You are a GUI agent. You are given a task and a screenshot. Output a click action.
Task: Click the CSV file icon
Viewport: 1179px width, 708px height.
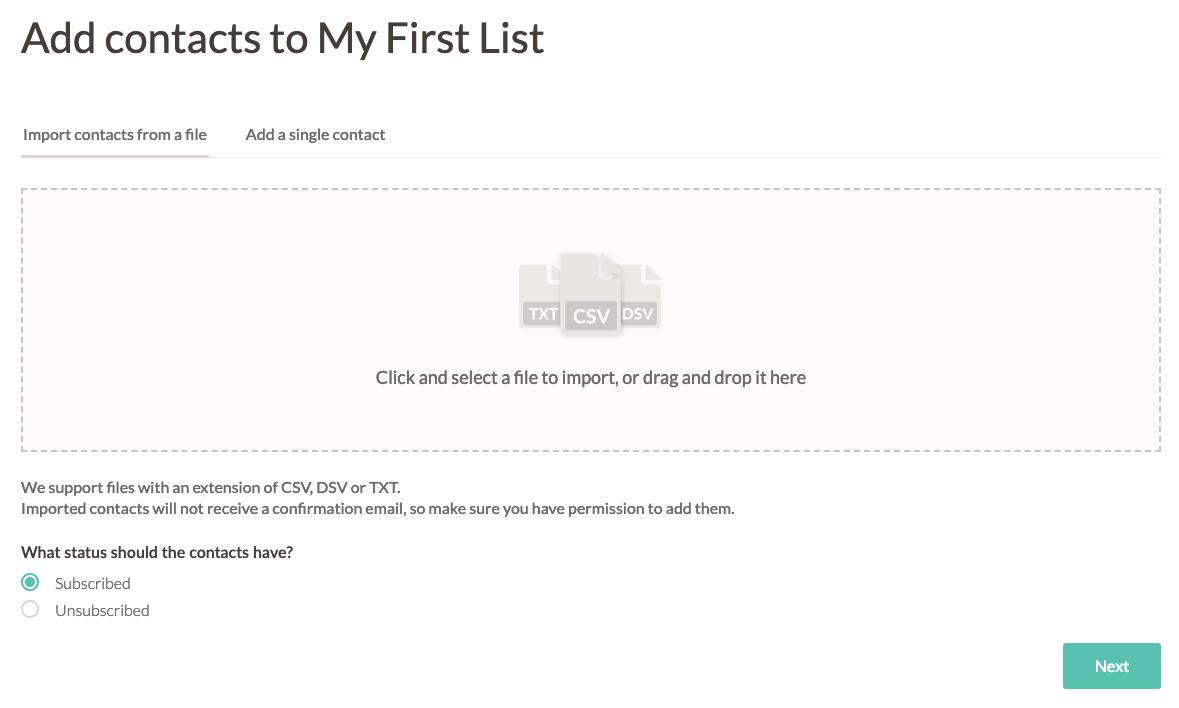(x=591, y=296)
